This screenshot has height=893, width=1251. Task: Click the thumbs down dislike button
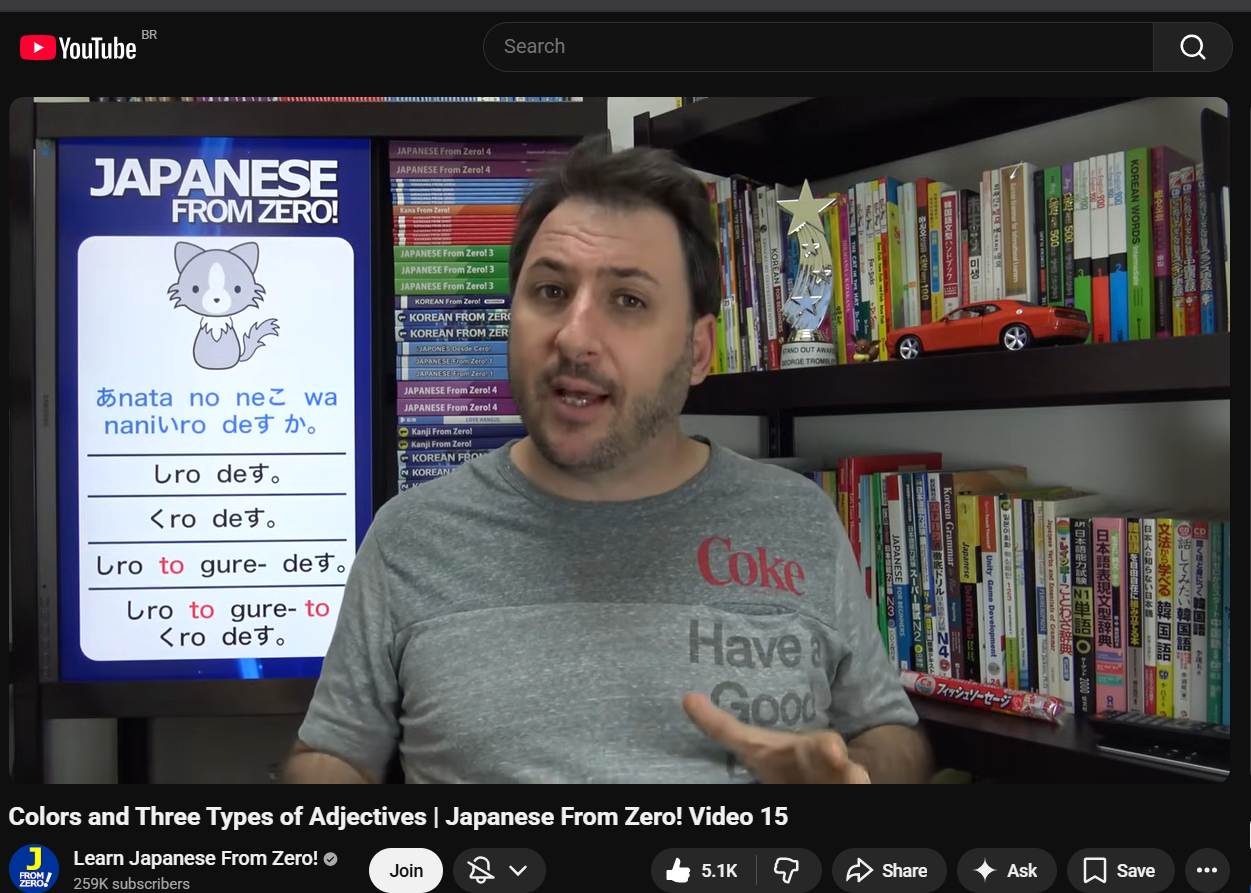[789, 870]
